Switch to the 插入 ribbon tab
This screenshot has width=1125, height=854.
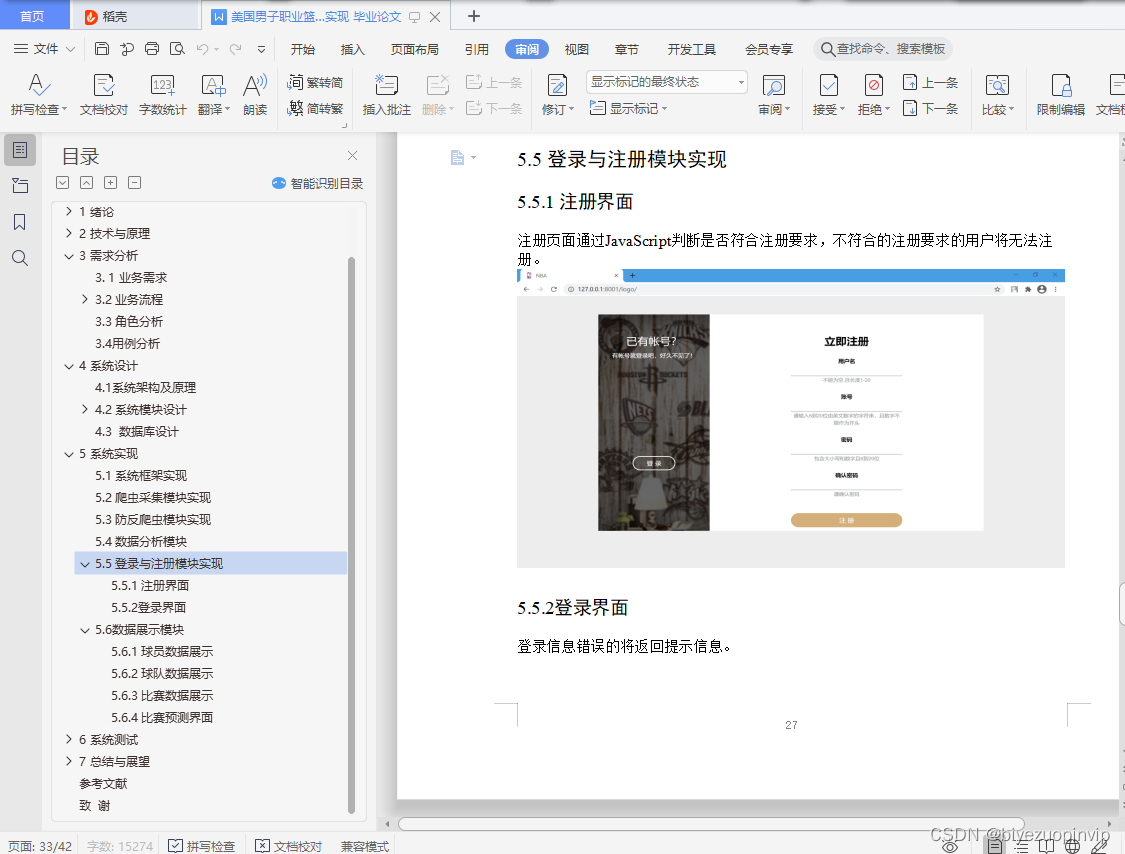tap(352, 49)
